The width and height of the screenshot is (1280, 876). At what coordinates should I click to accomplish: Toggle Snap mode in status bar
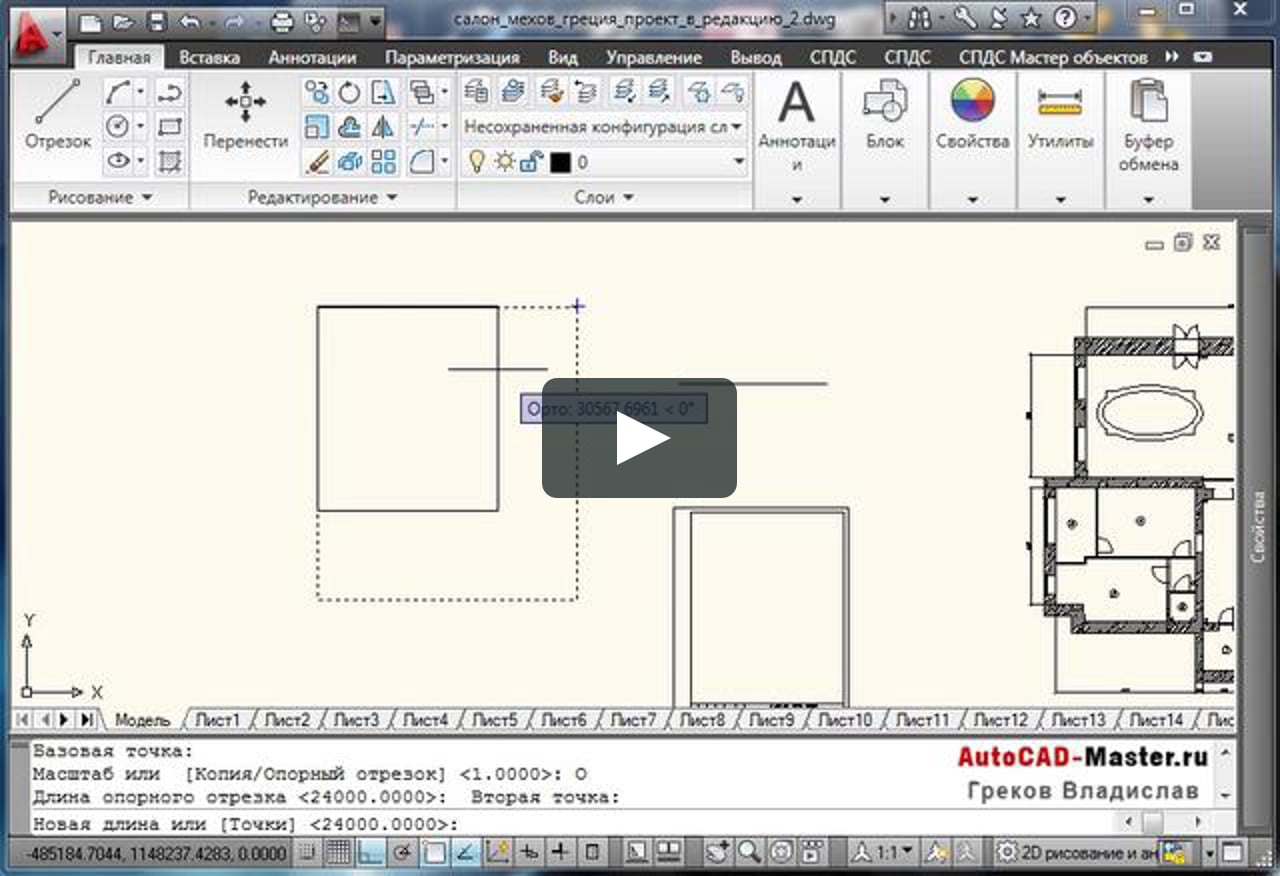point(307,853)
